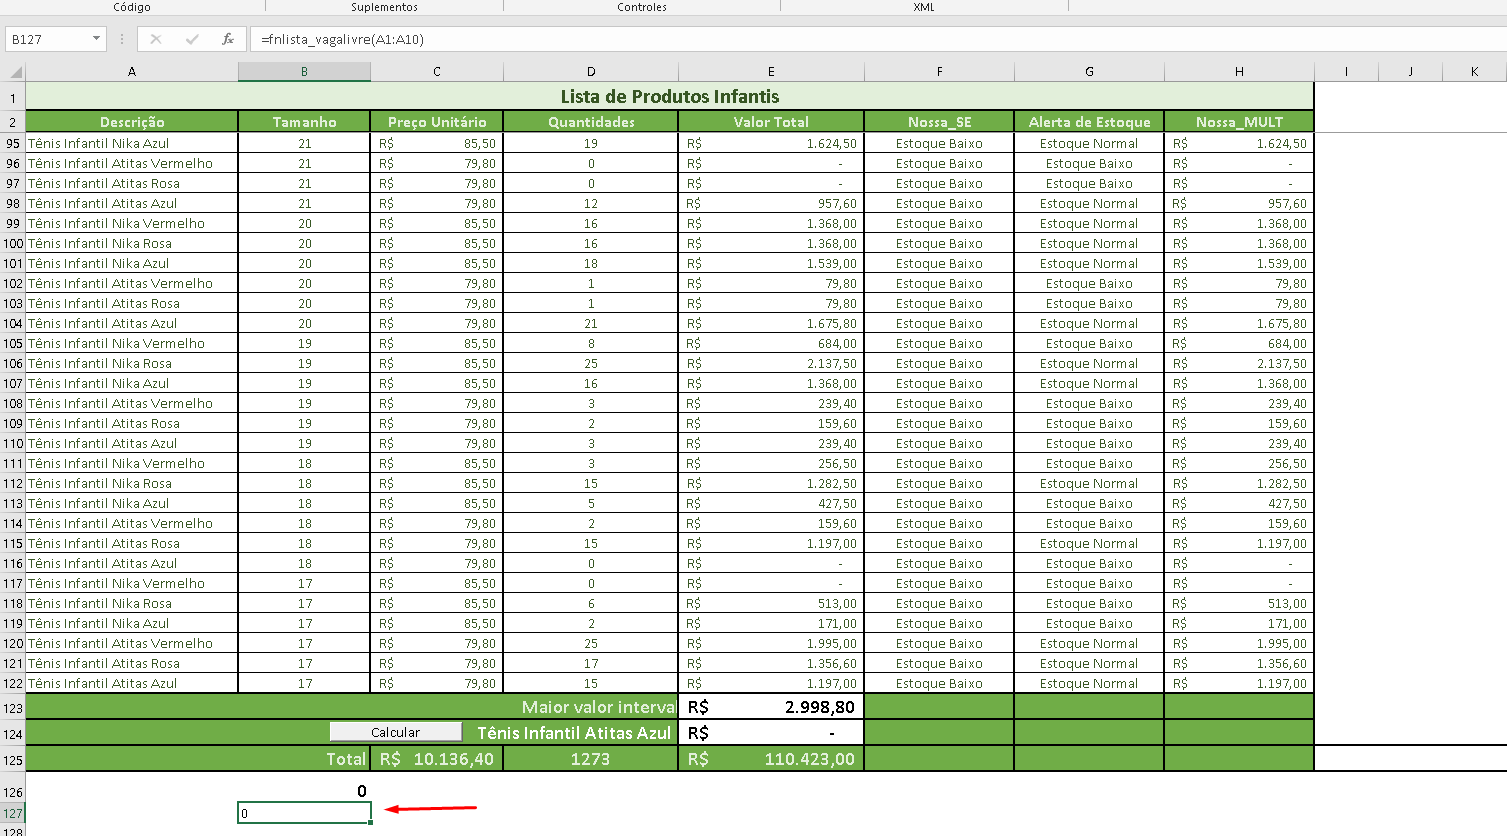Screen dimensions: 1507x836
Task: Click the Valor Total header cell
Action: coord(771,122)
